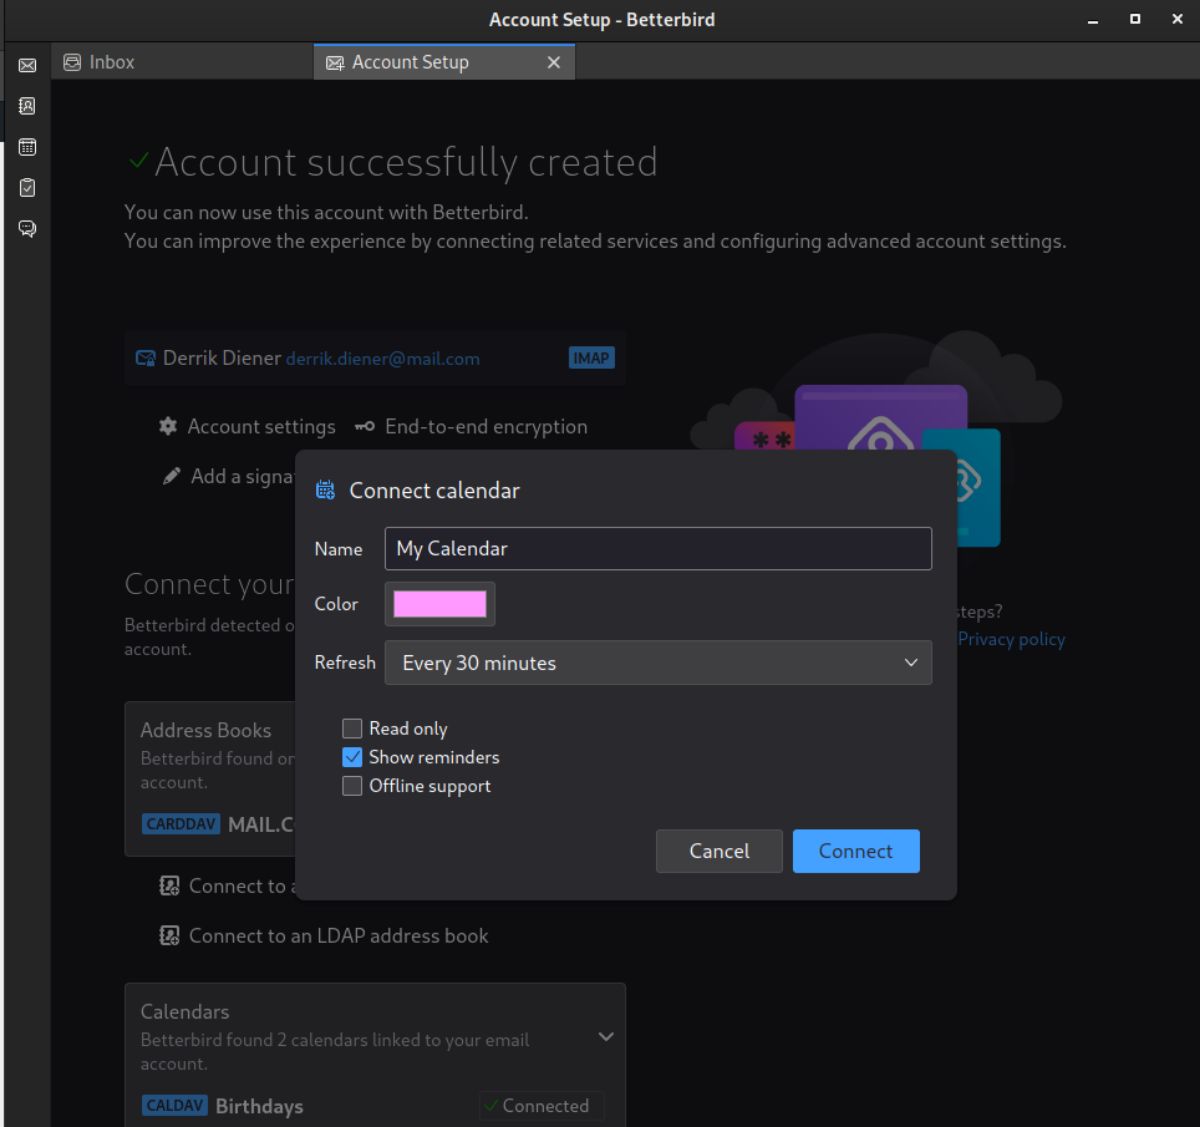Click the calendar Name text field
The height and width of the screenshot is (1127, 1200).
coord(658,548)
